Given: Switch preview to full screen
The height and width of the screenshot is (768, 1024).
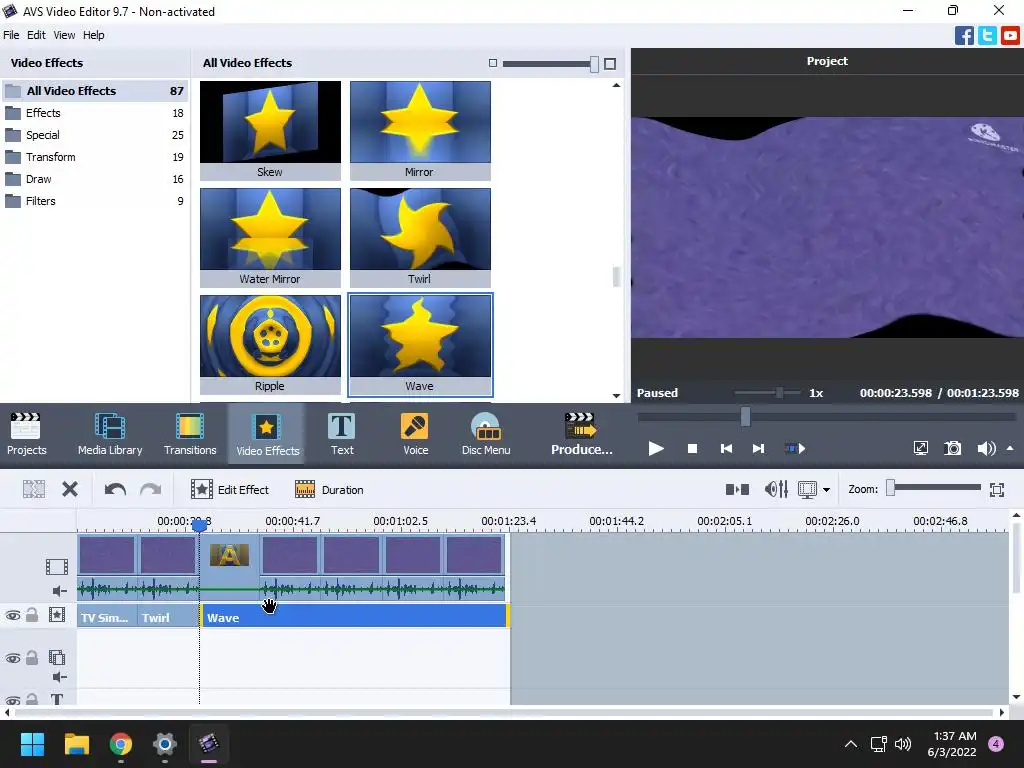Looking at the screenshot, I should (920, 448).
